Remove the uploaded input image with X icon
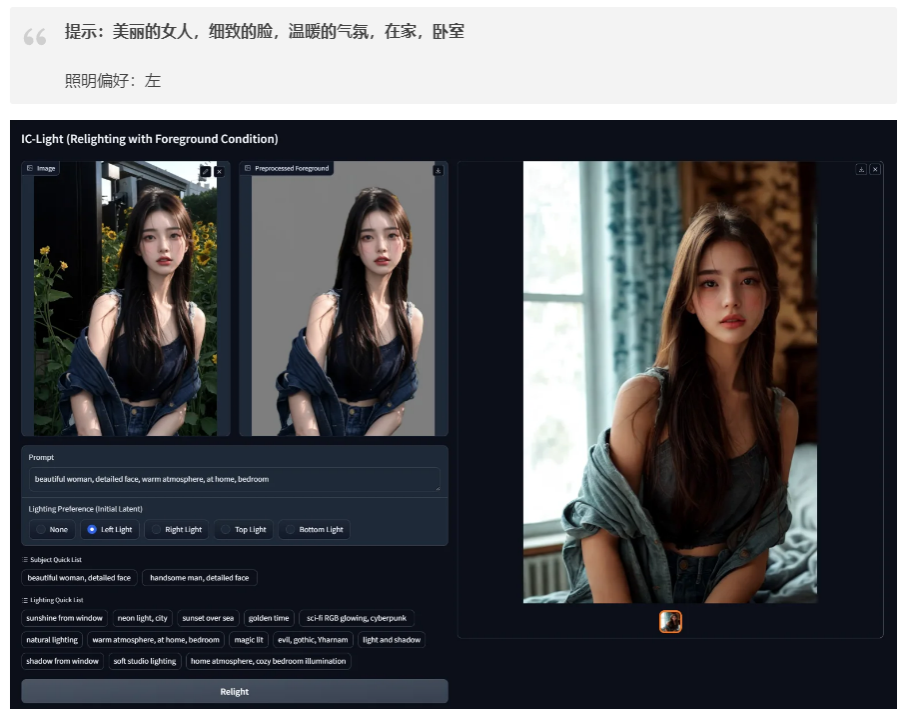Screen dimensions: 902x716 coord(219,171)
